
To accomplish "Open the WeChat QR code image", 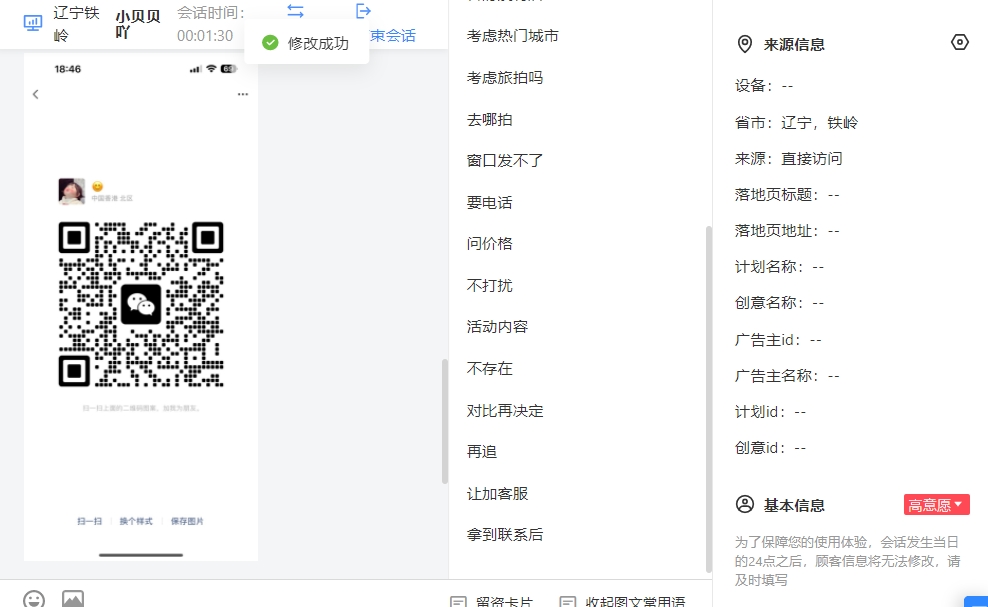I will [x=141, y=304].
